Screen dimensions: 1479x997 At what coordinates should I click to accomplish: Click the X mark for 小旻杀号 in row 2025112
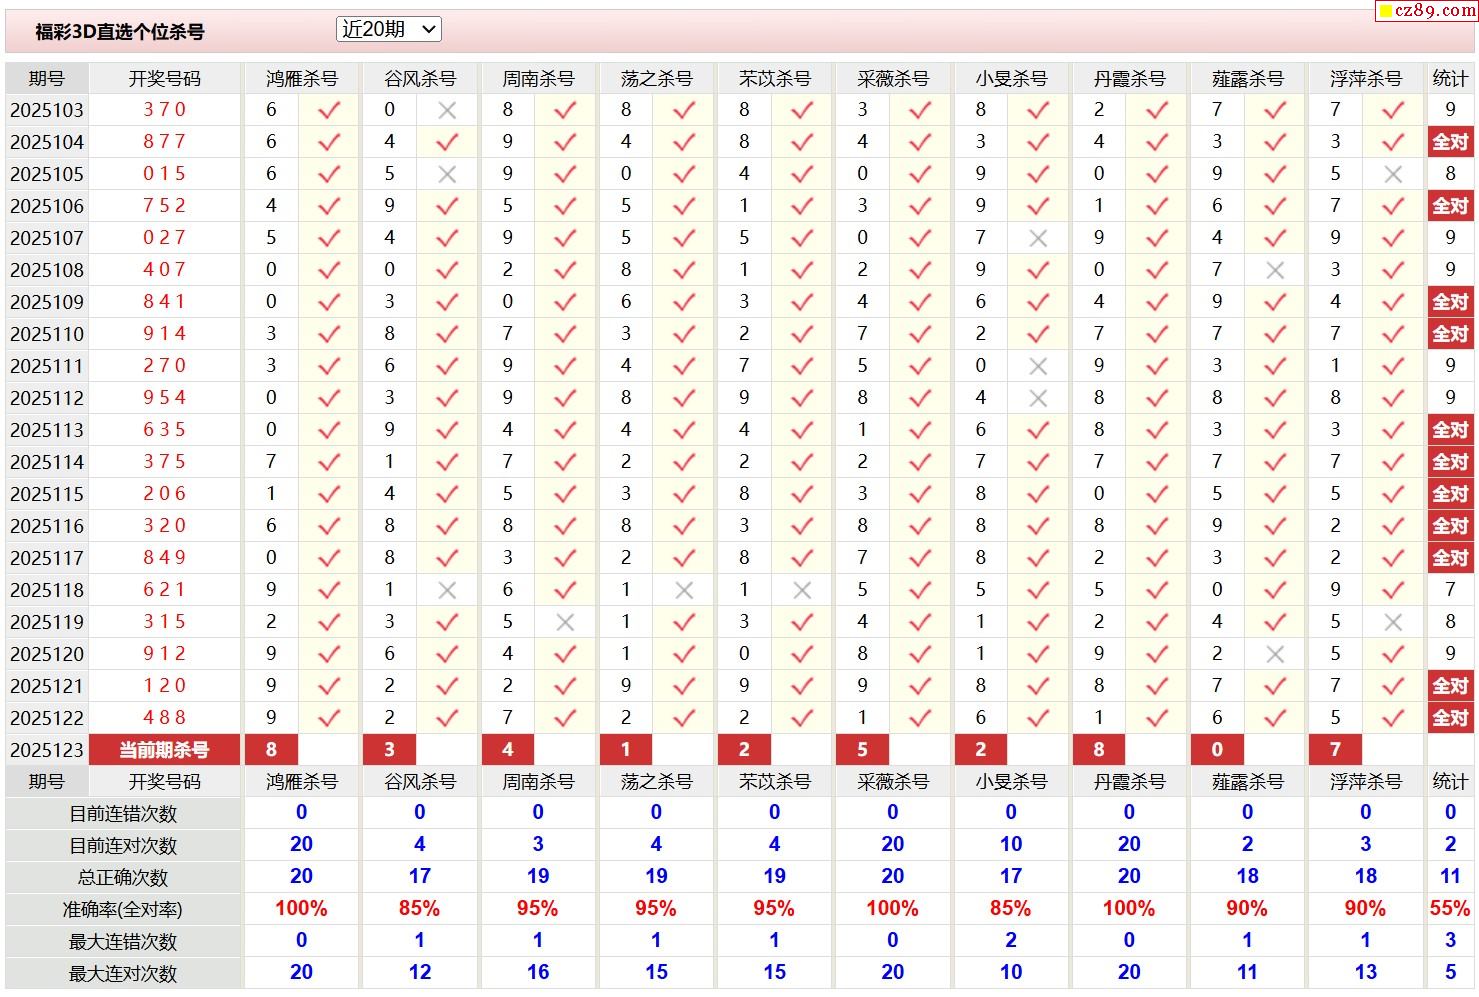point(1038,399)
